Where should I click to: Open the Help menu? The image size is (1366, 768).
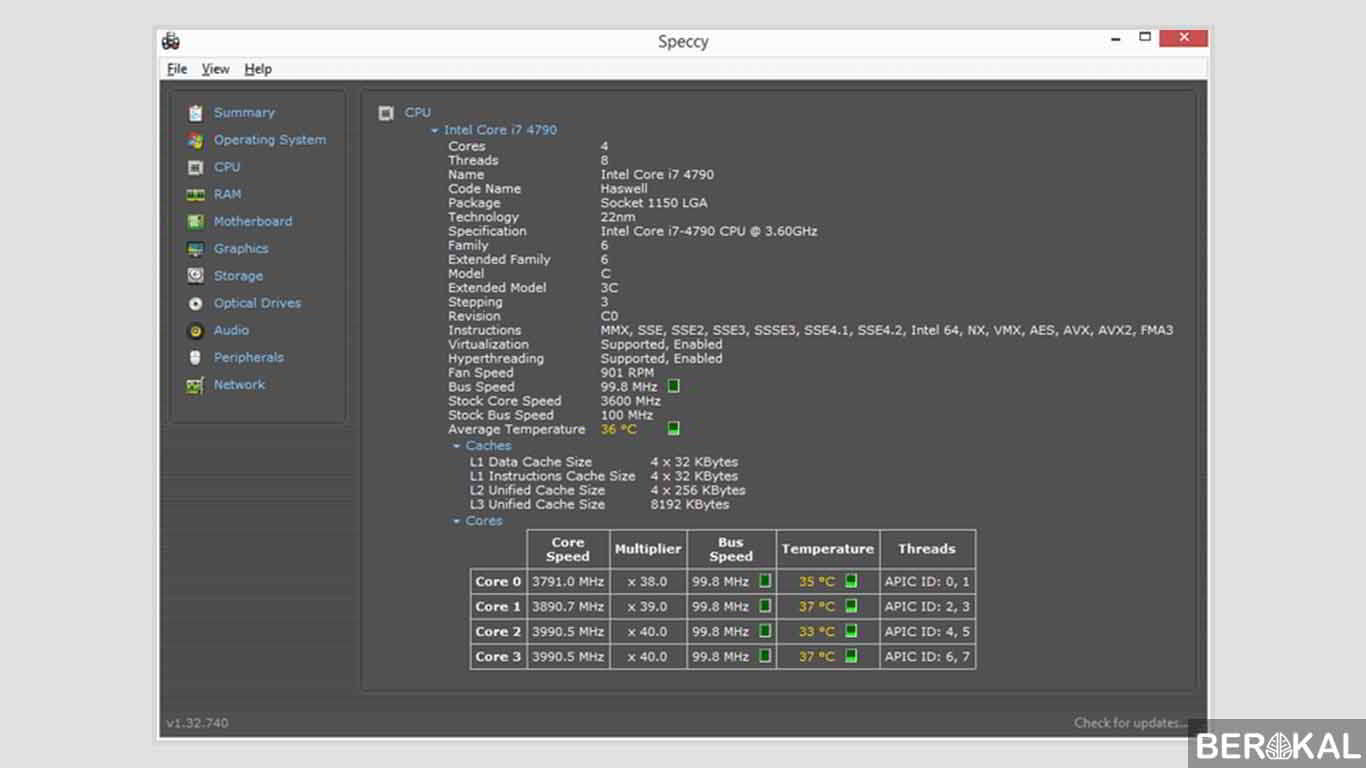[258, 69]
